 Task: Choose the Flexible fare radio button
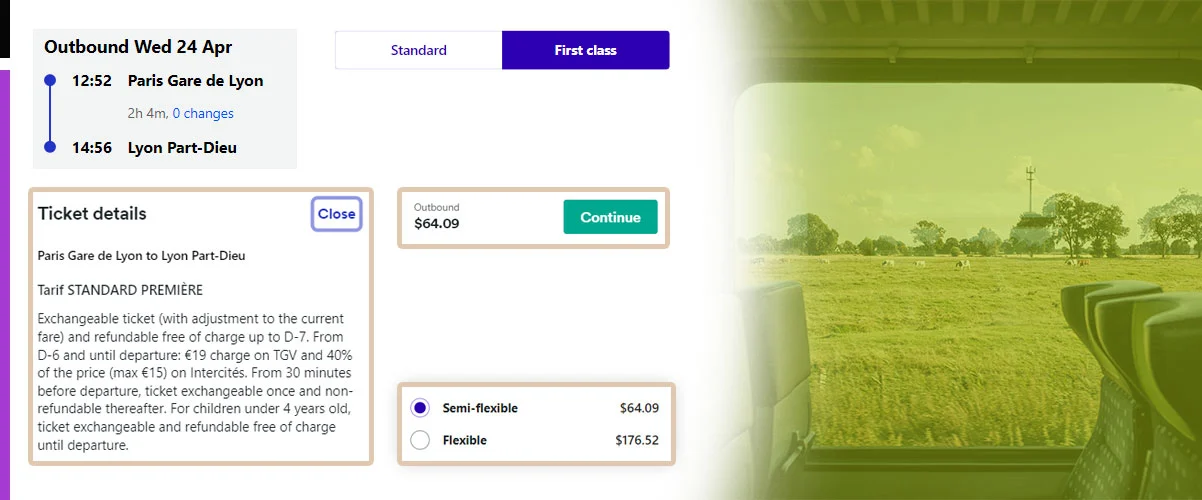tap(420, 440)
